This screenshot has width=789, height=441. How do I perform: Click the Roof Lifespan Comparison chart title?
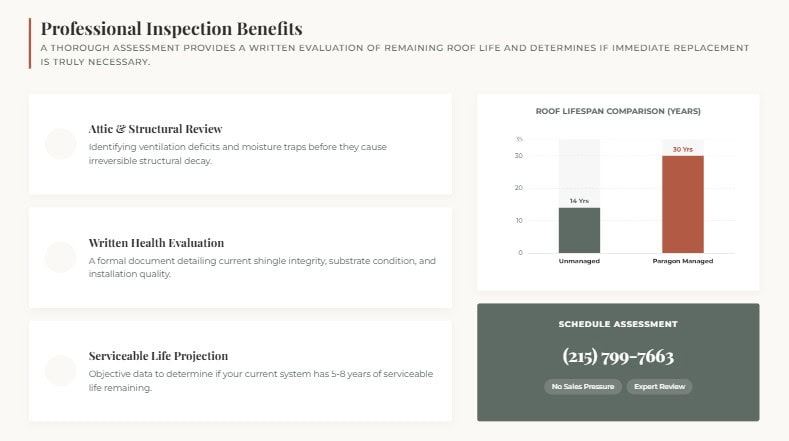point(618,110)
